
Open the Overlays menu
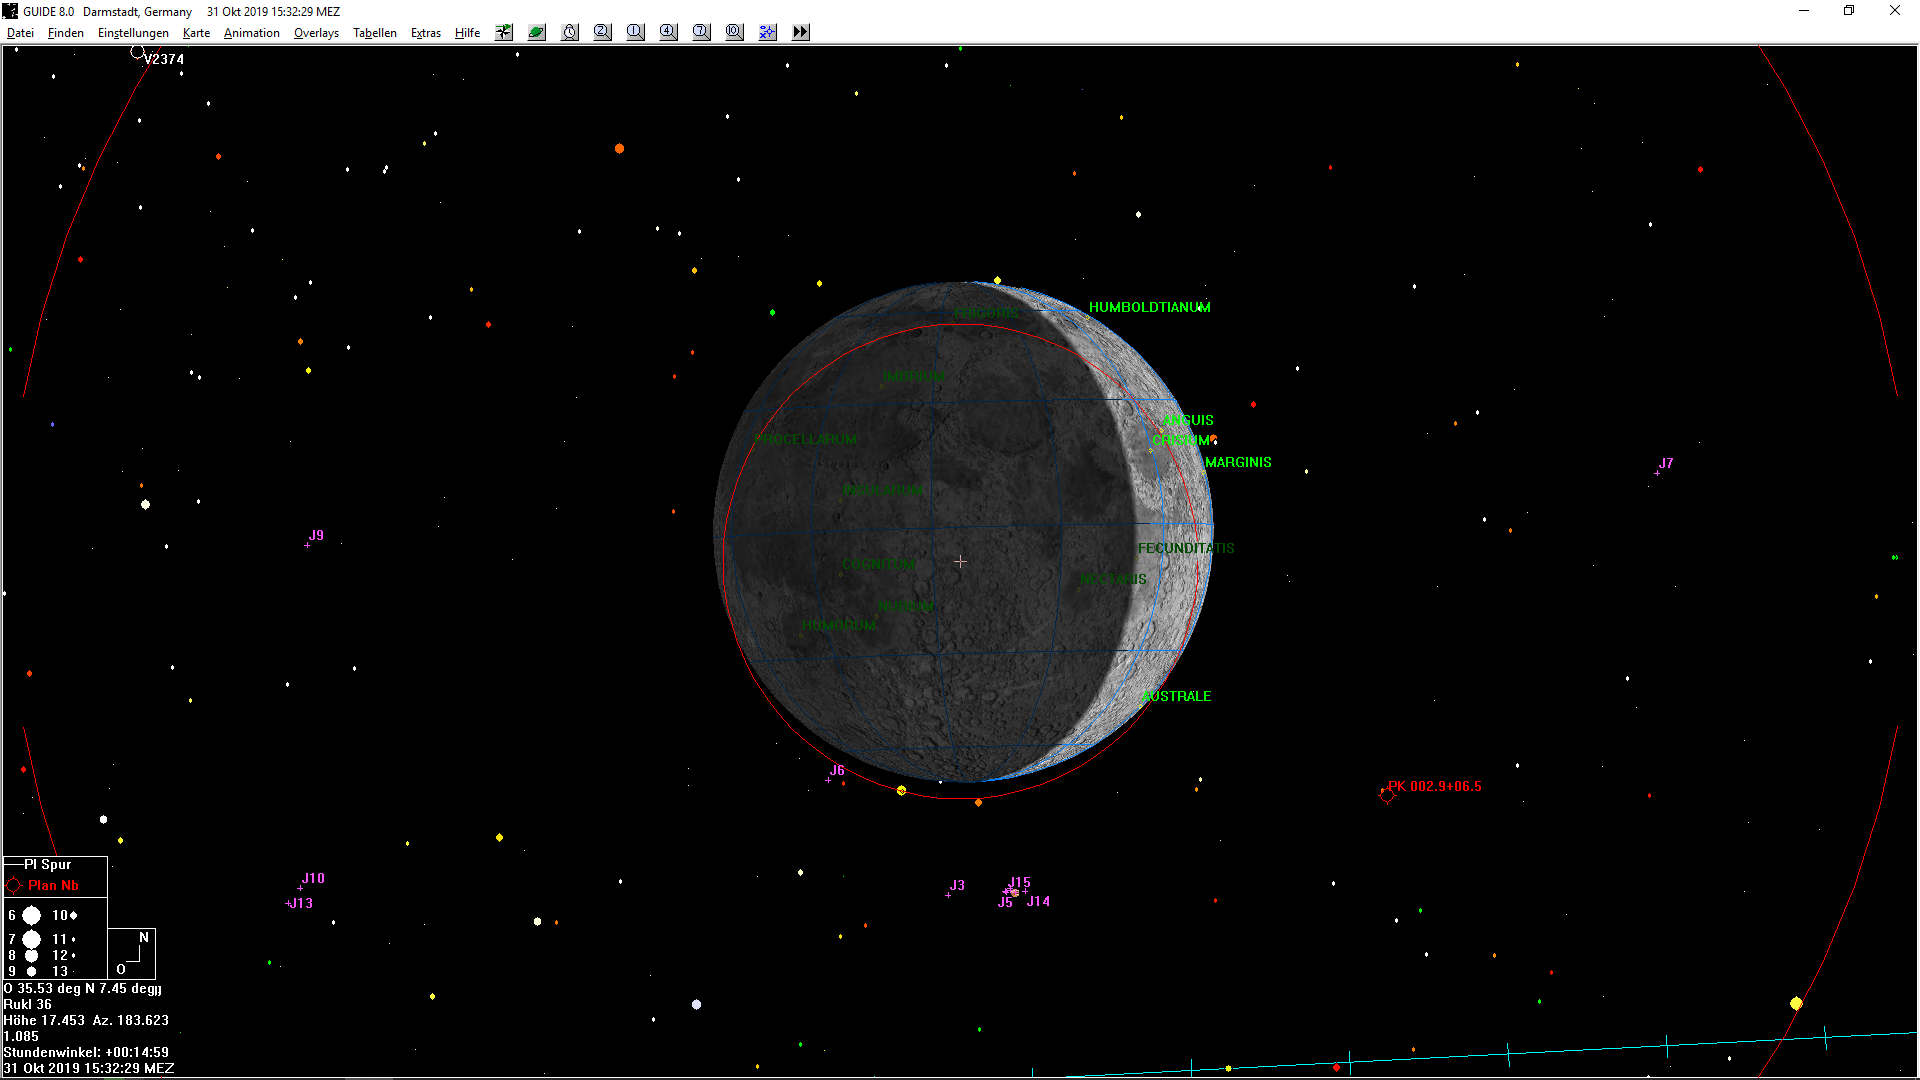[x=316, y=33]
